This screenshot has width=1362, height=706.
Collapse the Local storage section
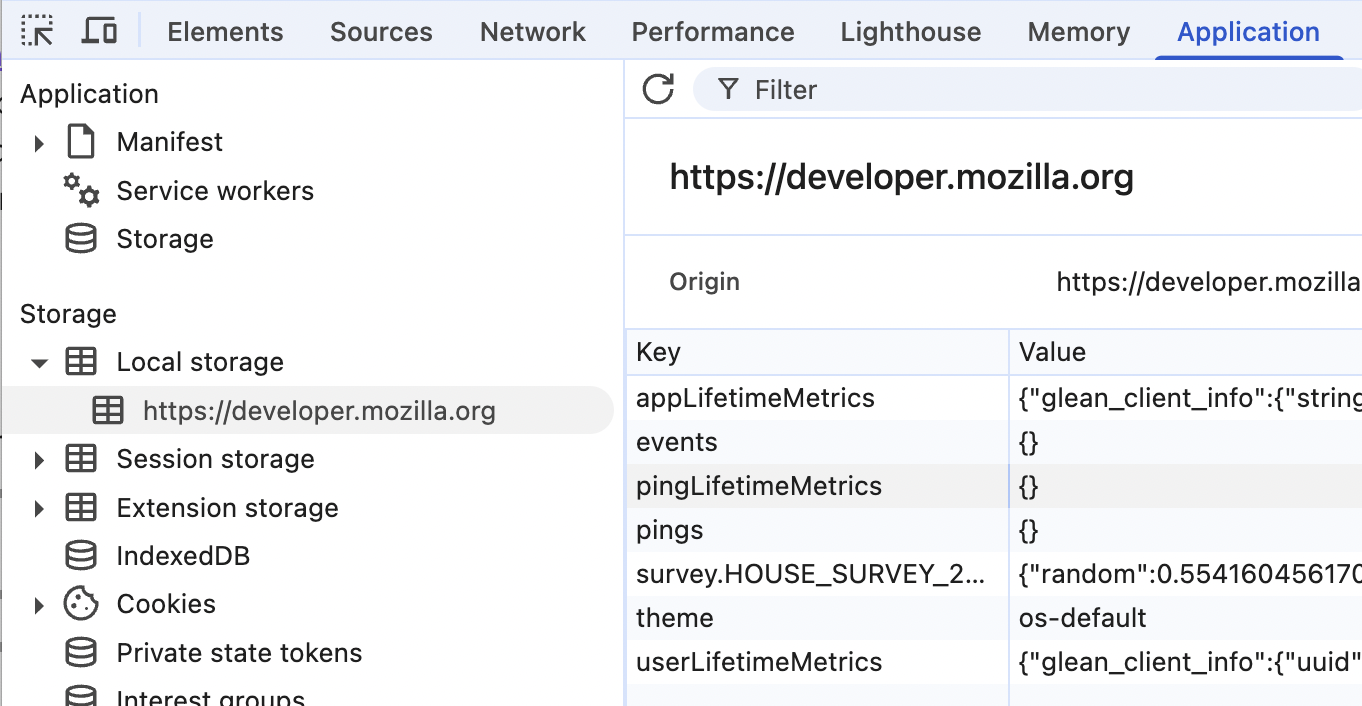(39, 363)
